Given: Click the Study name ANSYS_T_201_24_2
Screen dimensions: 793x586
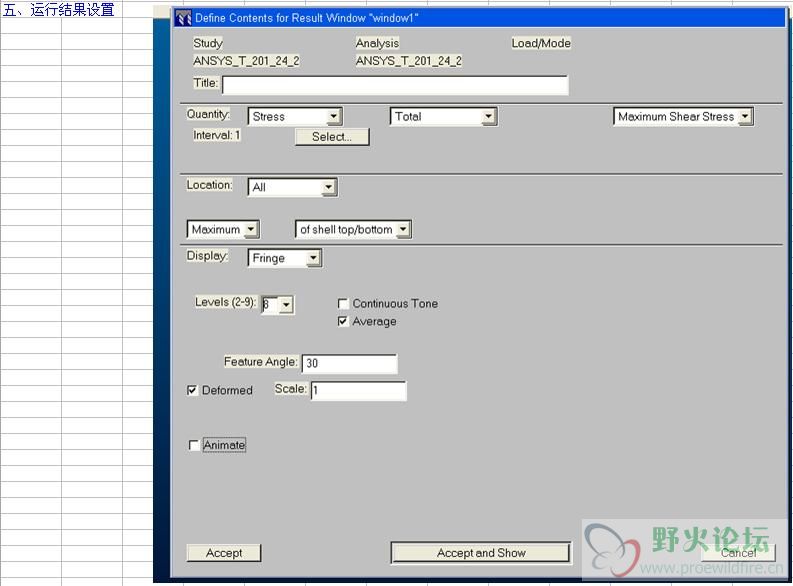Looking at the screenshot, I should pos(246,61).
